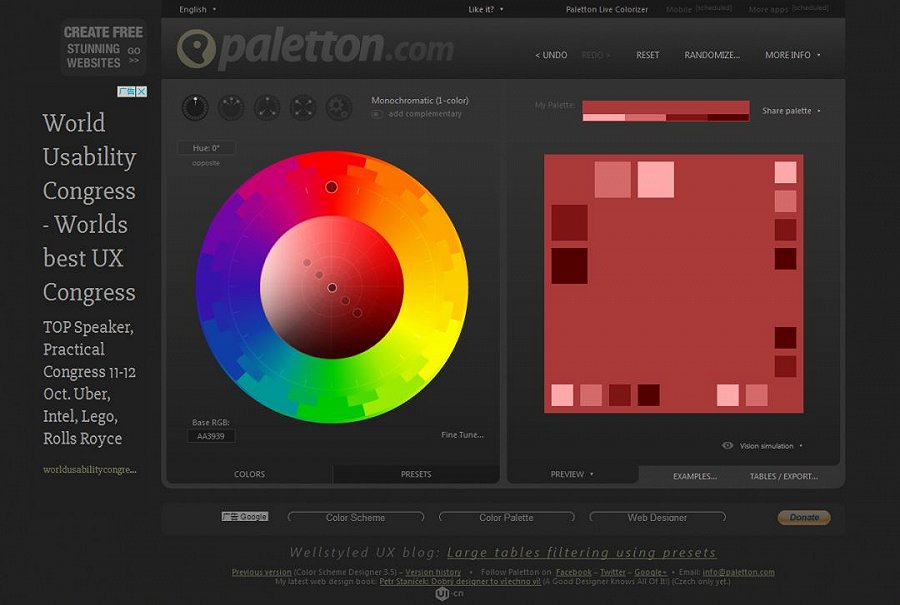Click the RANDOMIZE... button
Viewport: 900px width, 605px height.
(x=712, y=55)
